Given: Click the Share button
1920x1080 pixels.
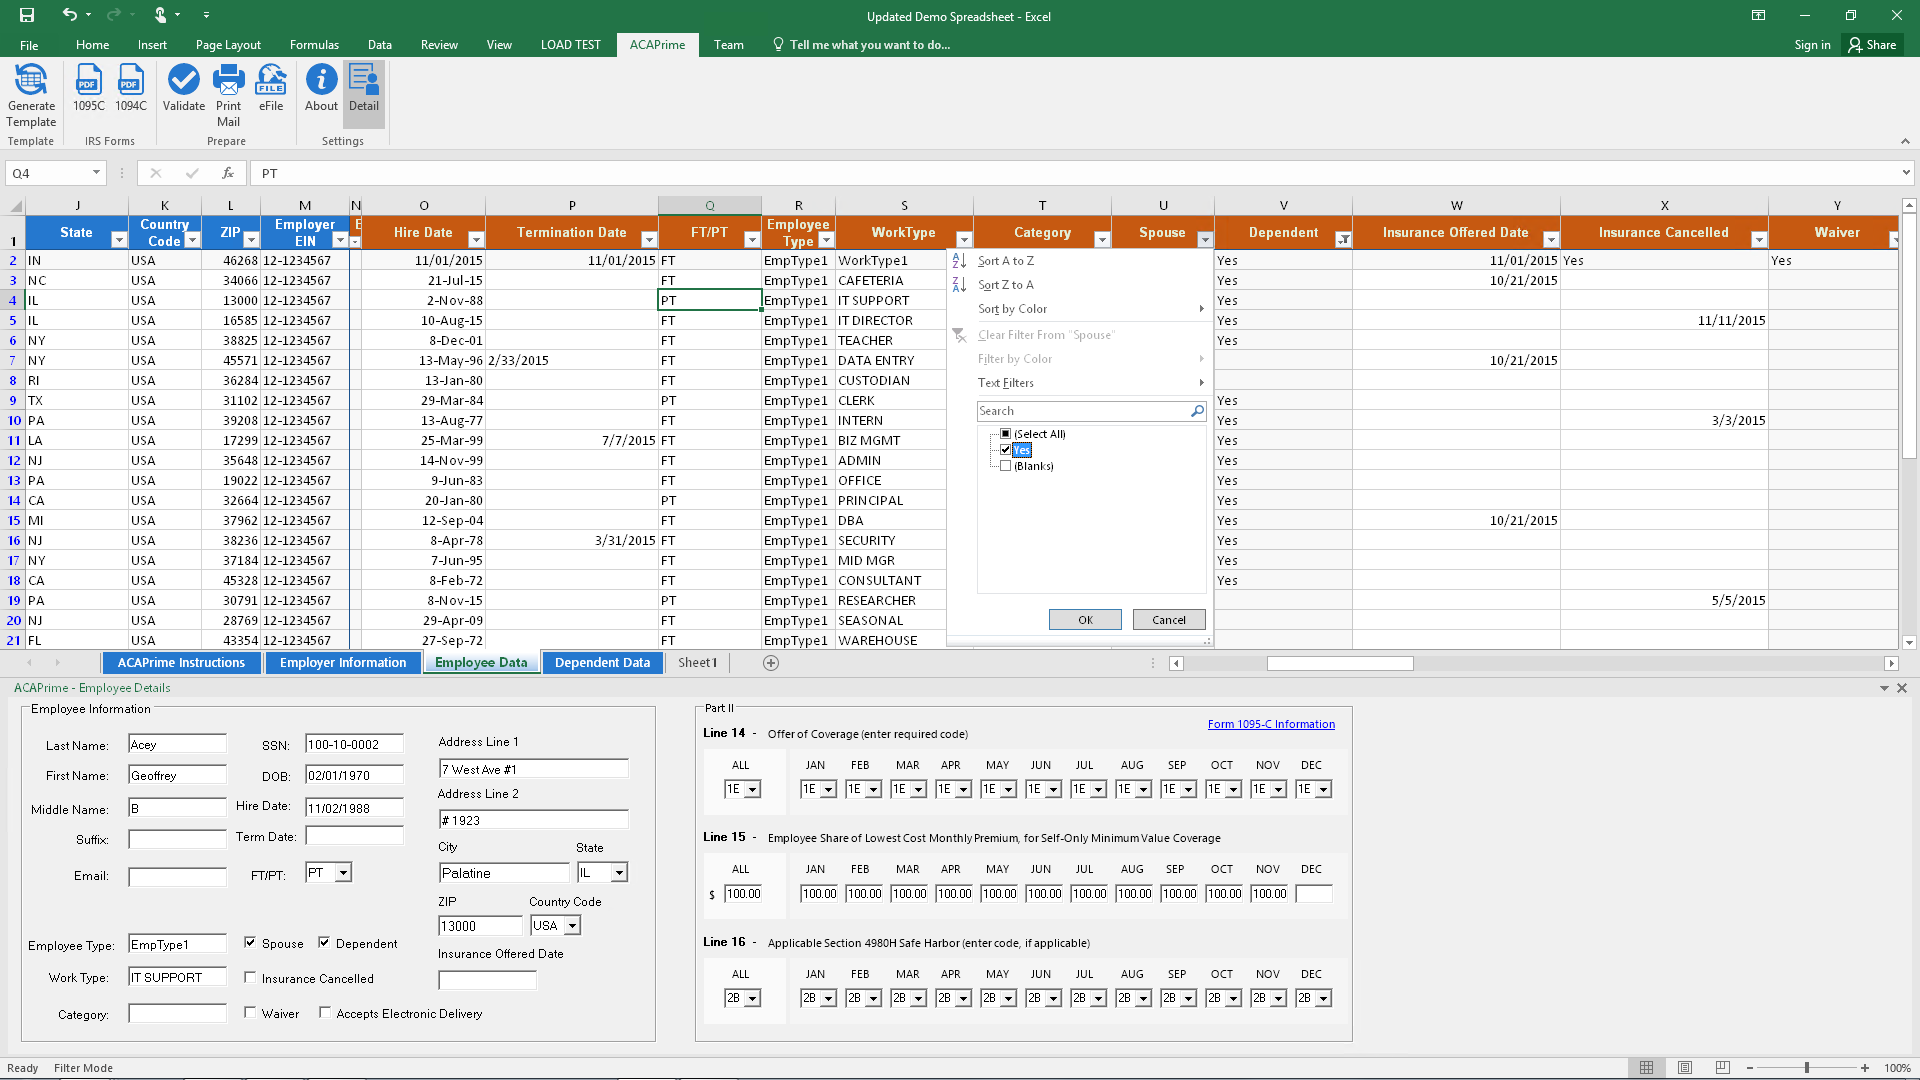Looking at the screenshot, I should point(1873,45).
